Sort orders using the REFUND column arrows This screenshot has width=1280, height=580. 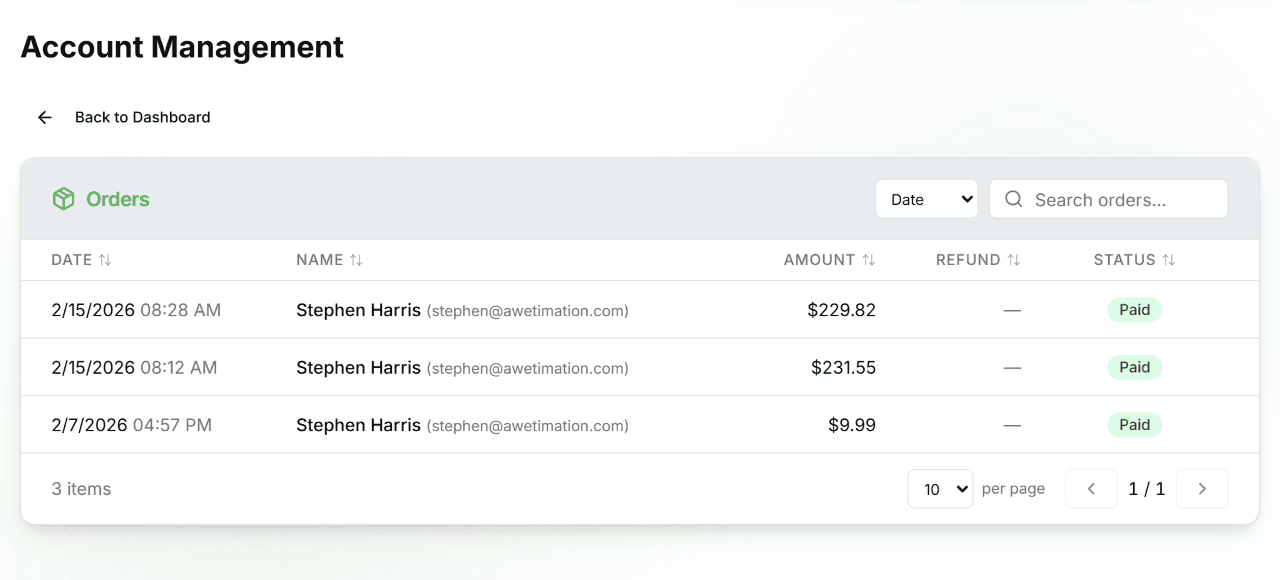click(x=1015, y=259)
